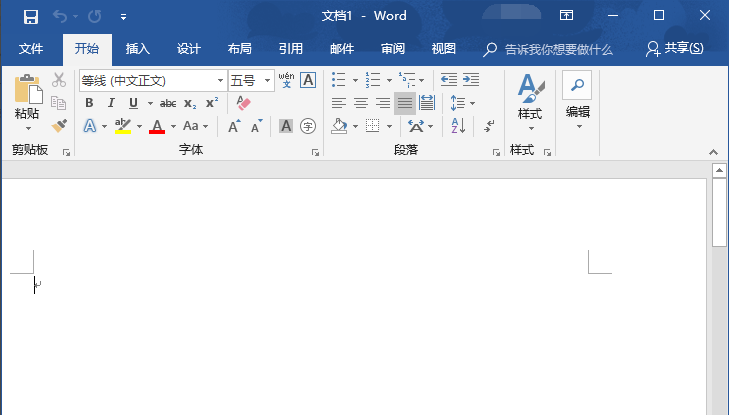
Task: Clear all formatting with eraser icon
Action: [243, 103]
